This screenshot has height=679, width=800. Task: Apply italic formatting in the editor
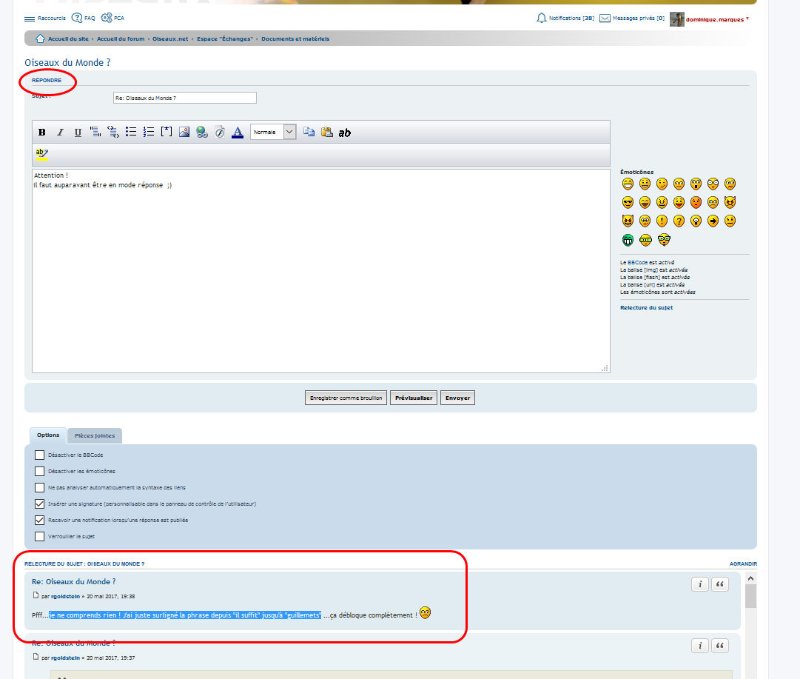[x=60, y=132]
